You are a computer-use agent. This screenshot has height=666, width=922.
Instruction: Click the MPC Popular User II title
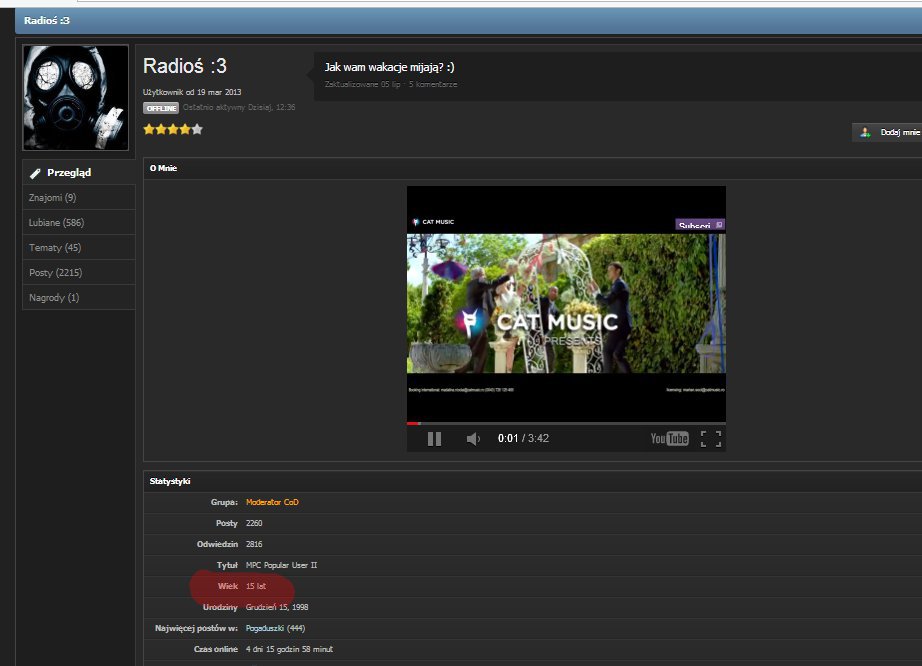click(281, 565)
